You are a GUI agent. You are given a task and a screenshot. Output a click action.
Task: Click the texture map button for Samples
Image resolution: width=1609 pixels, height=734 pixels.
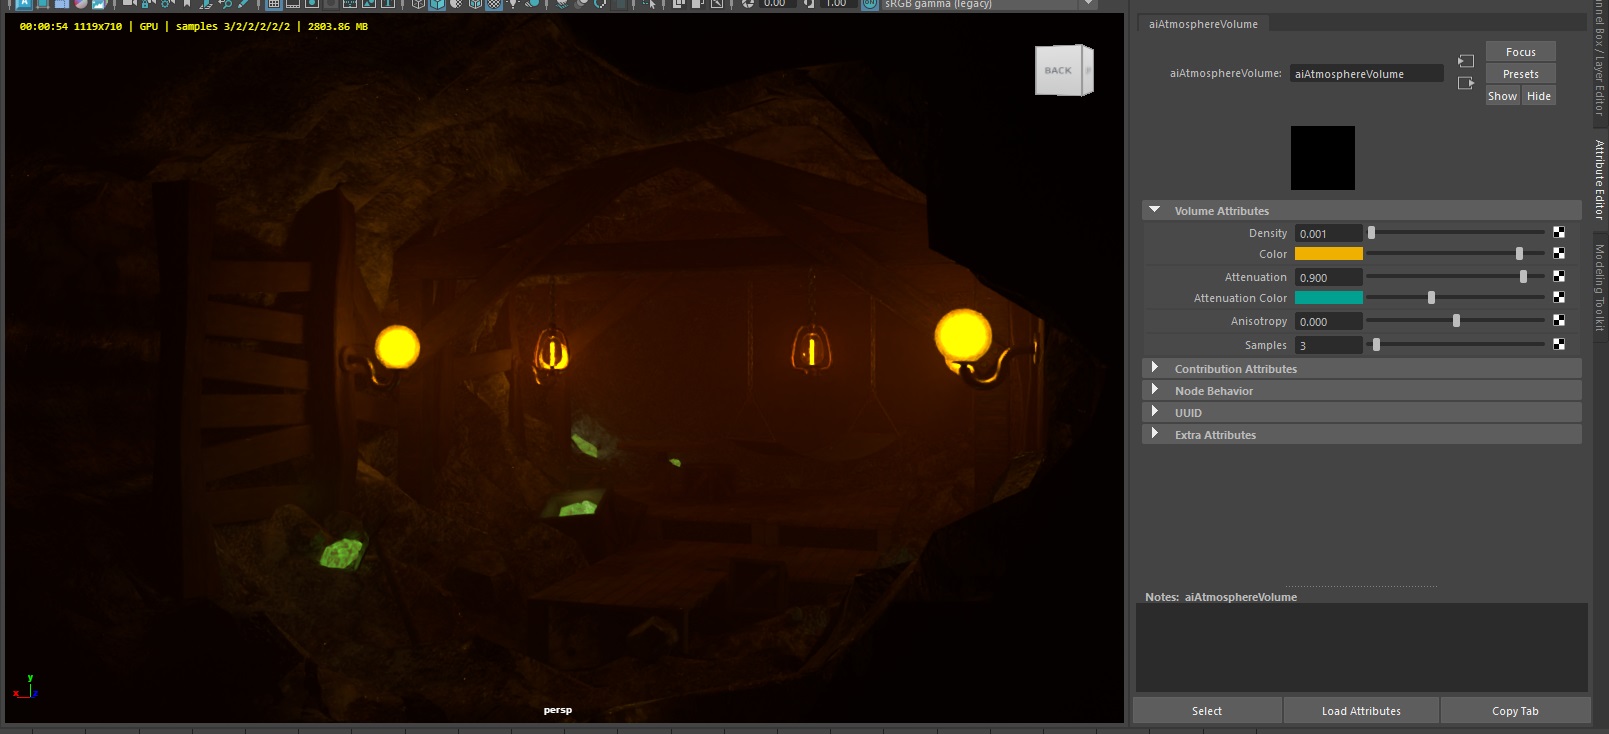click(1559, 344)
